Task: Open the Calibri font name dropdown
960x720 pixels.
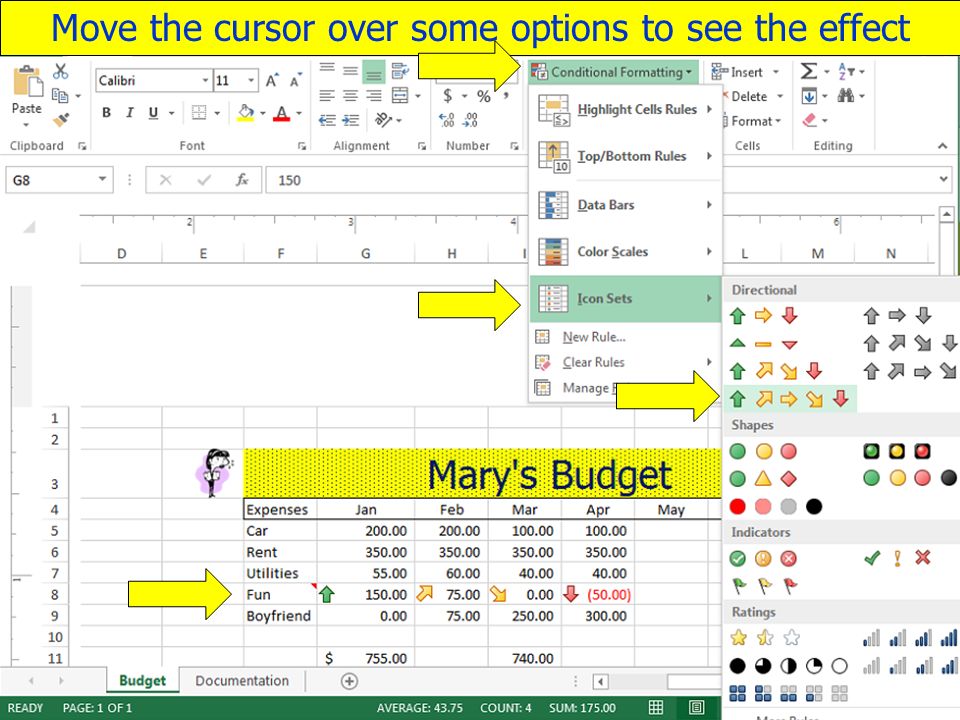Action: click(x=204, y=80)
